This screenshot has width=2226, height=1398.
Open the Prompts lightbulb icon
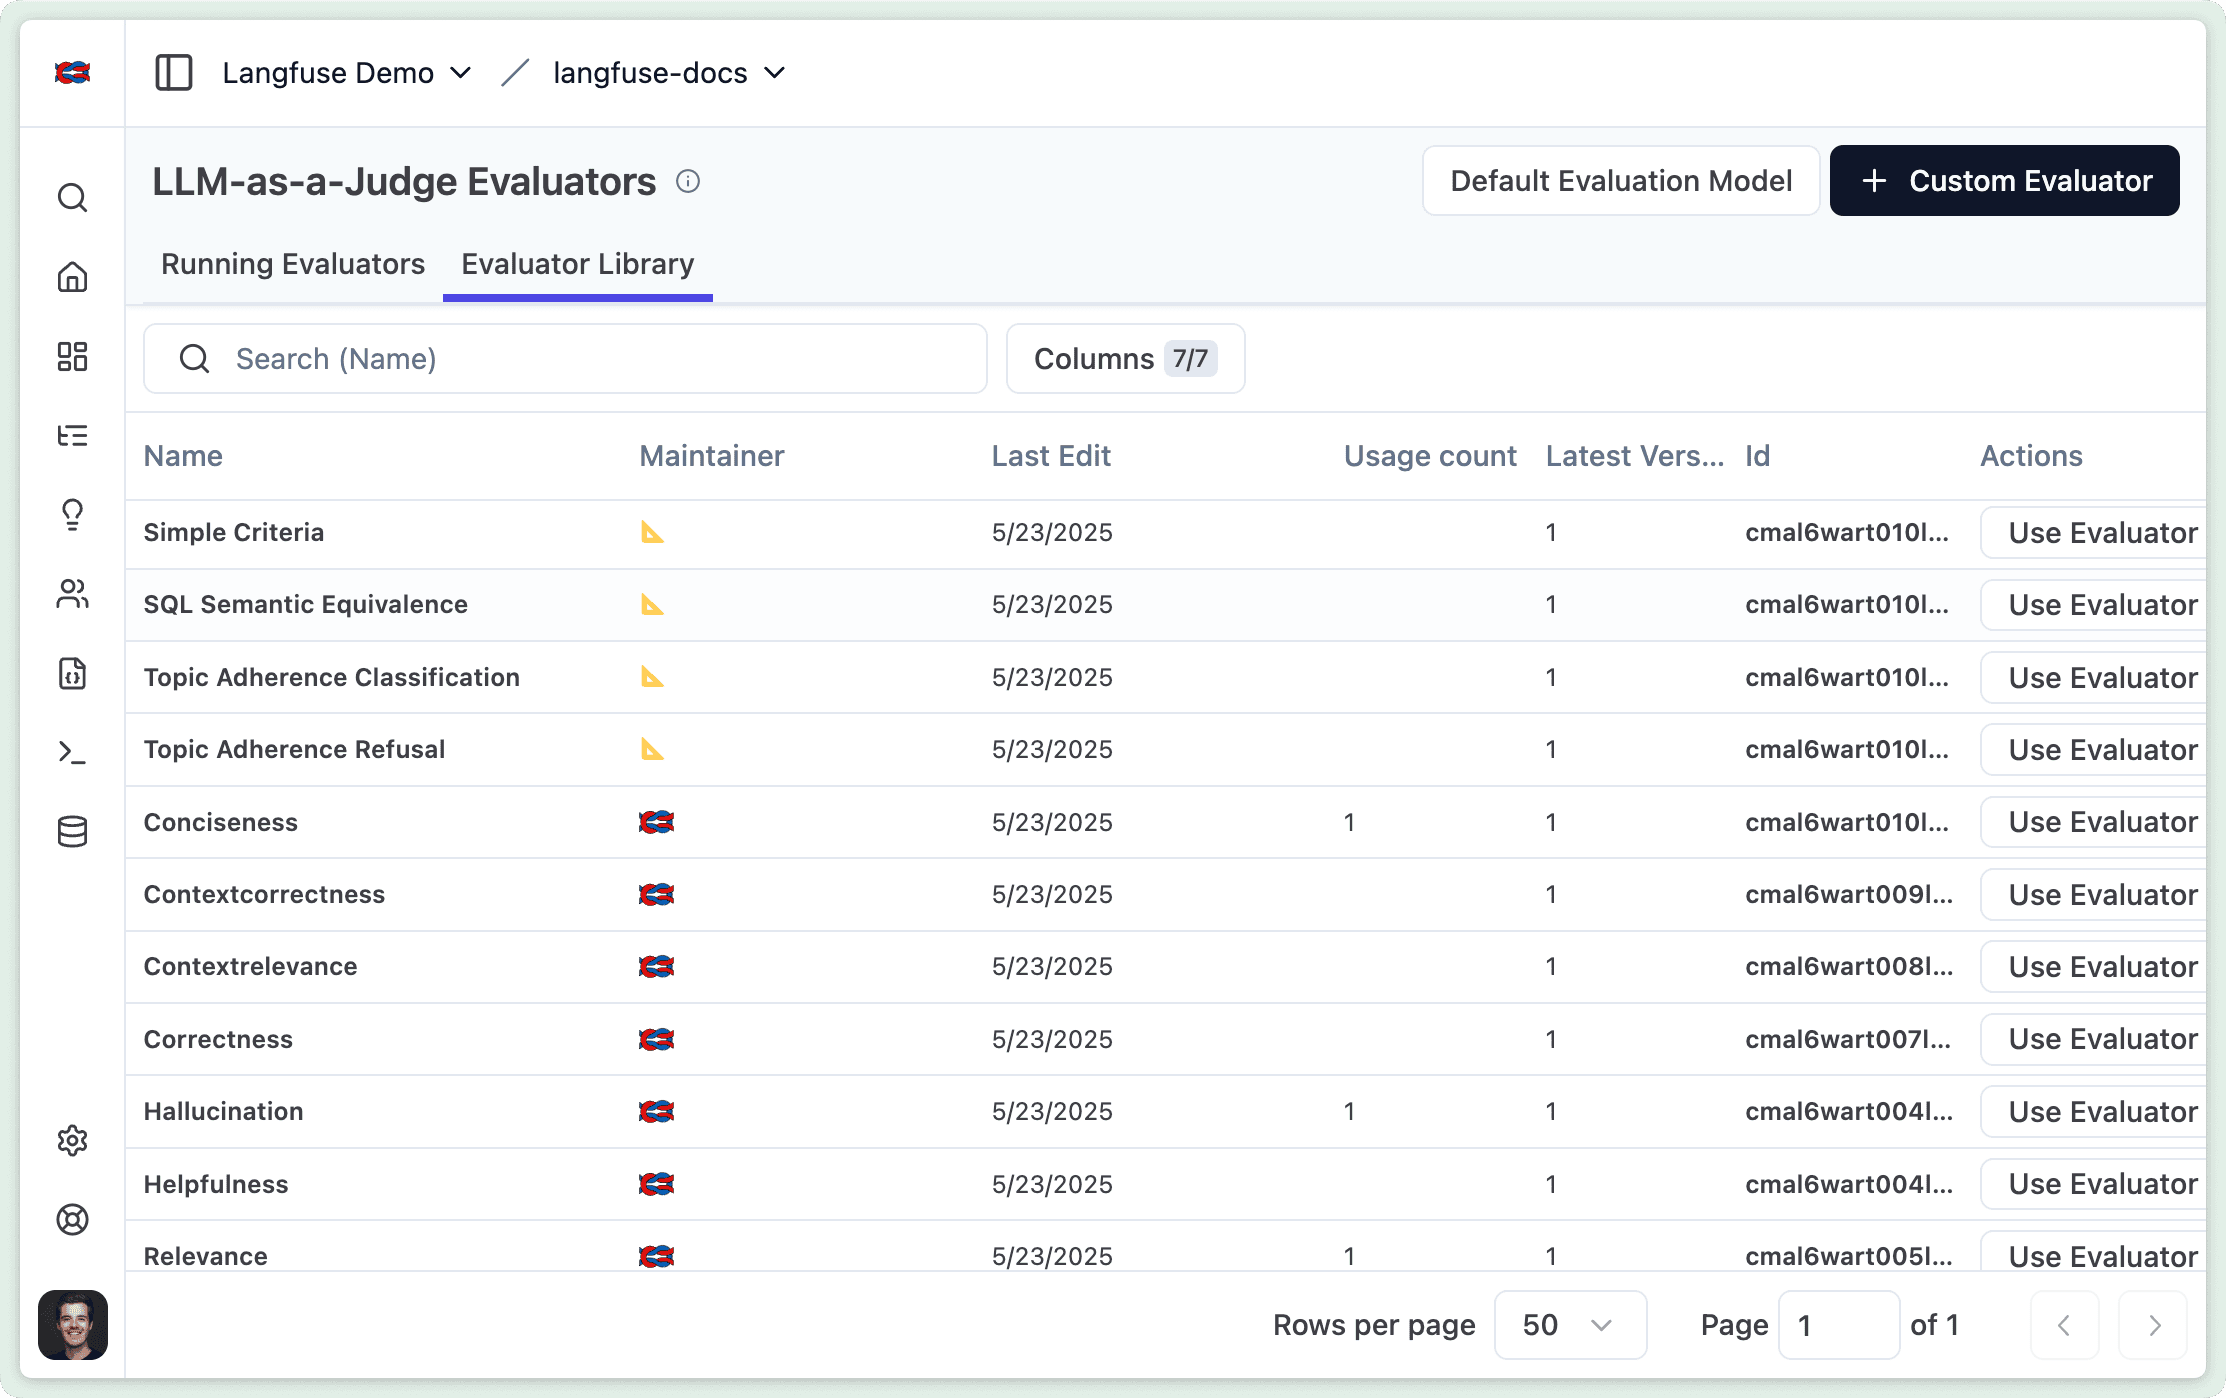[x=73, y=516]
